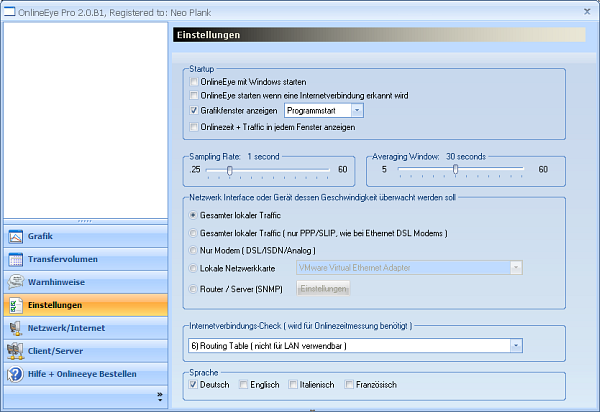The width and height of the screenshot is (600, 412).
Task: Click the Sampling Rate slider handle
Action: click(x=230, y=170)
